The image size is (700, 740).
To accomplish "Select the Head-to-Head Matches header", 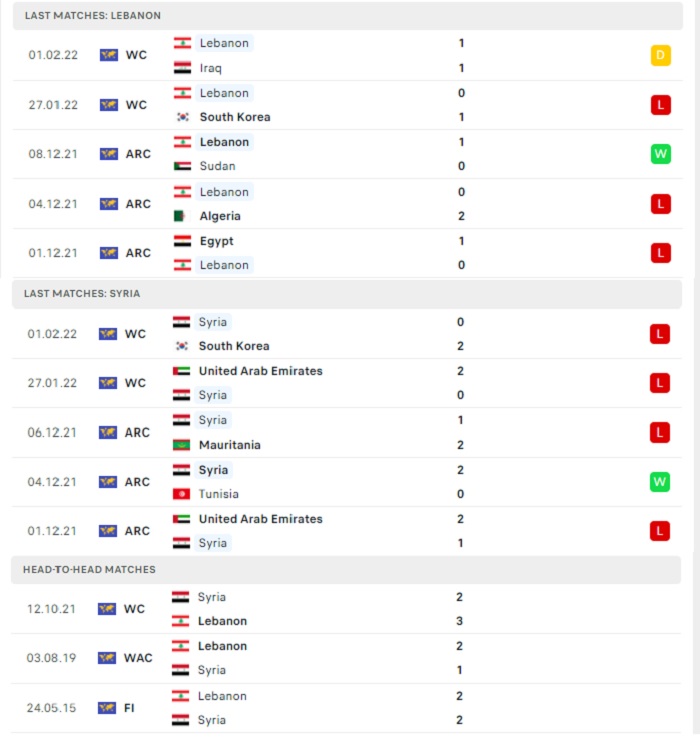I will 346,570.
